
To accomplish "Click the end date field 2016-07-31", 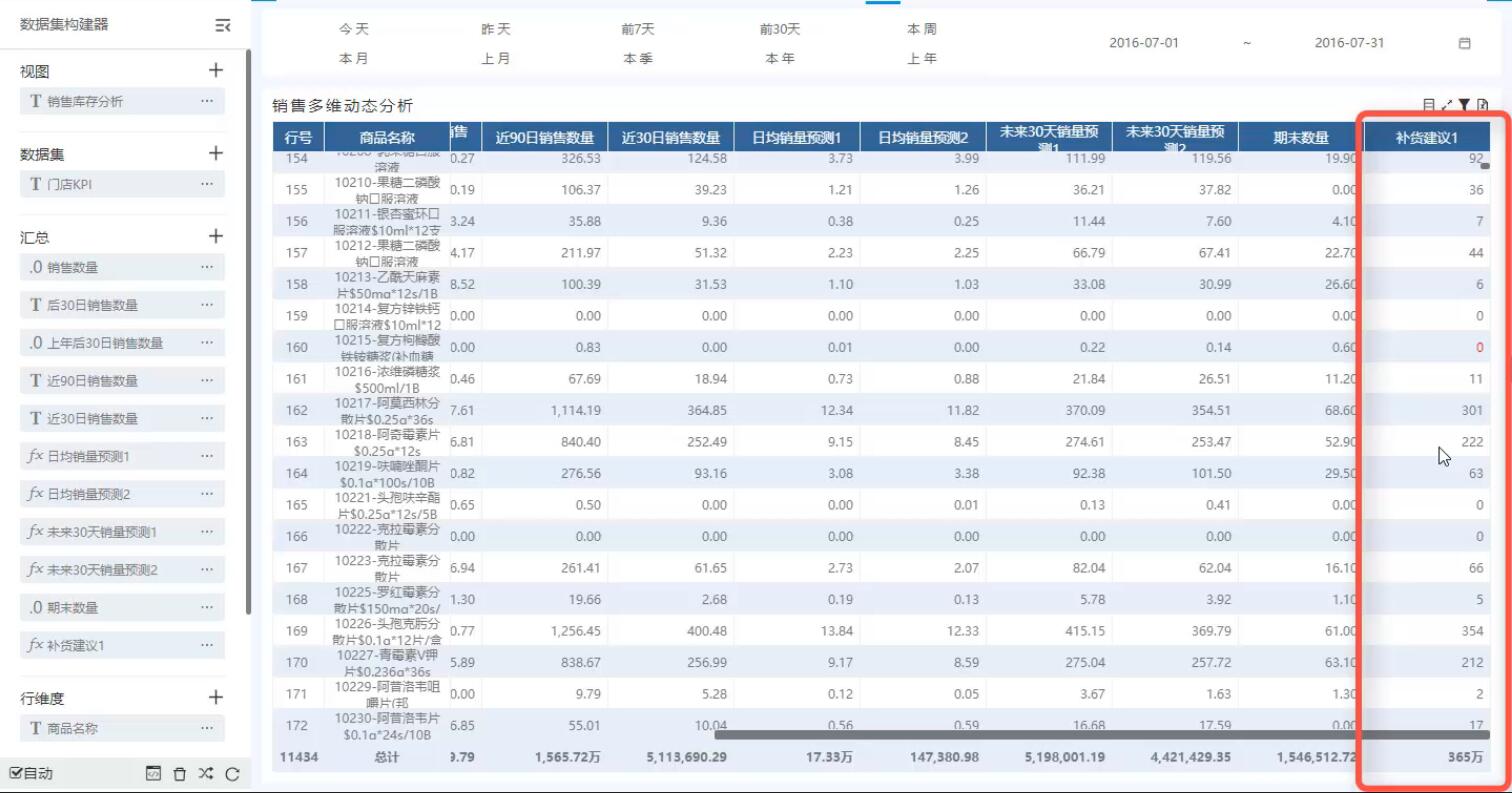I will [x=1350, y=43].
